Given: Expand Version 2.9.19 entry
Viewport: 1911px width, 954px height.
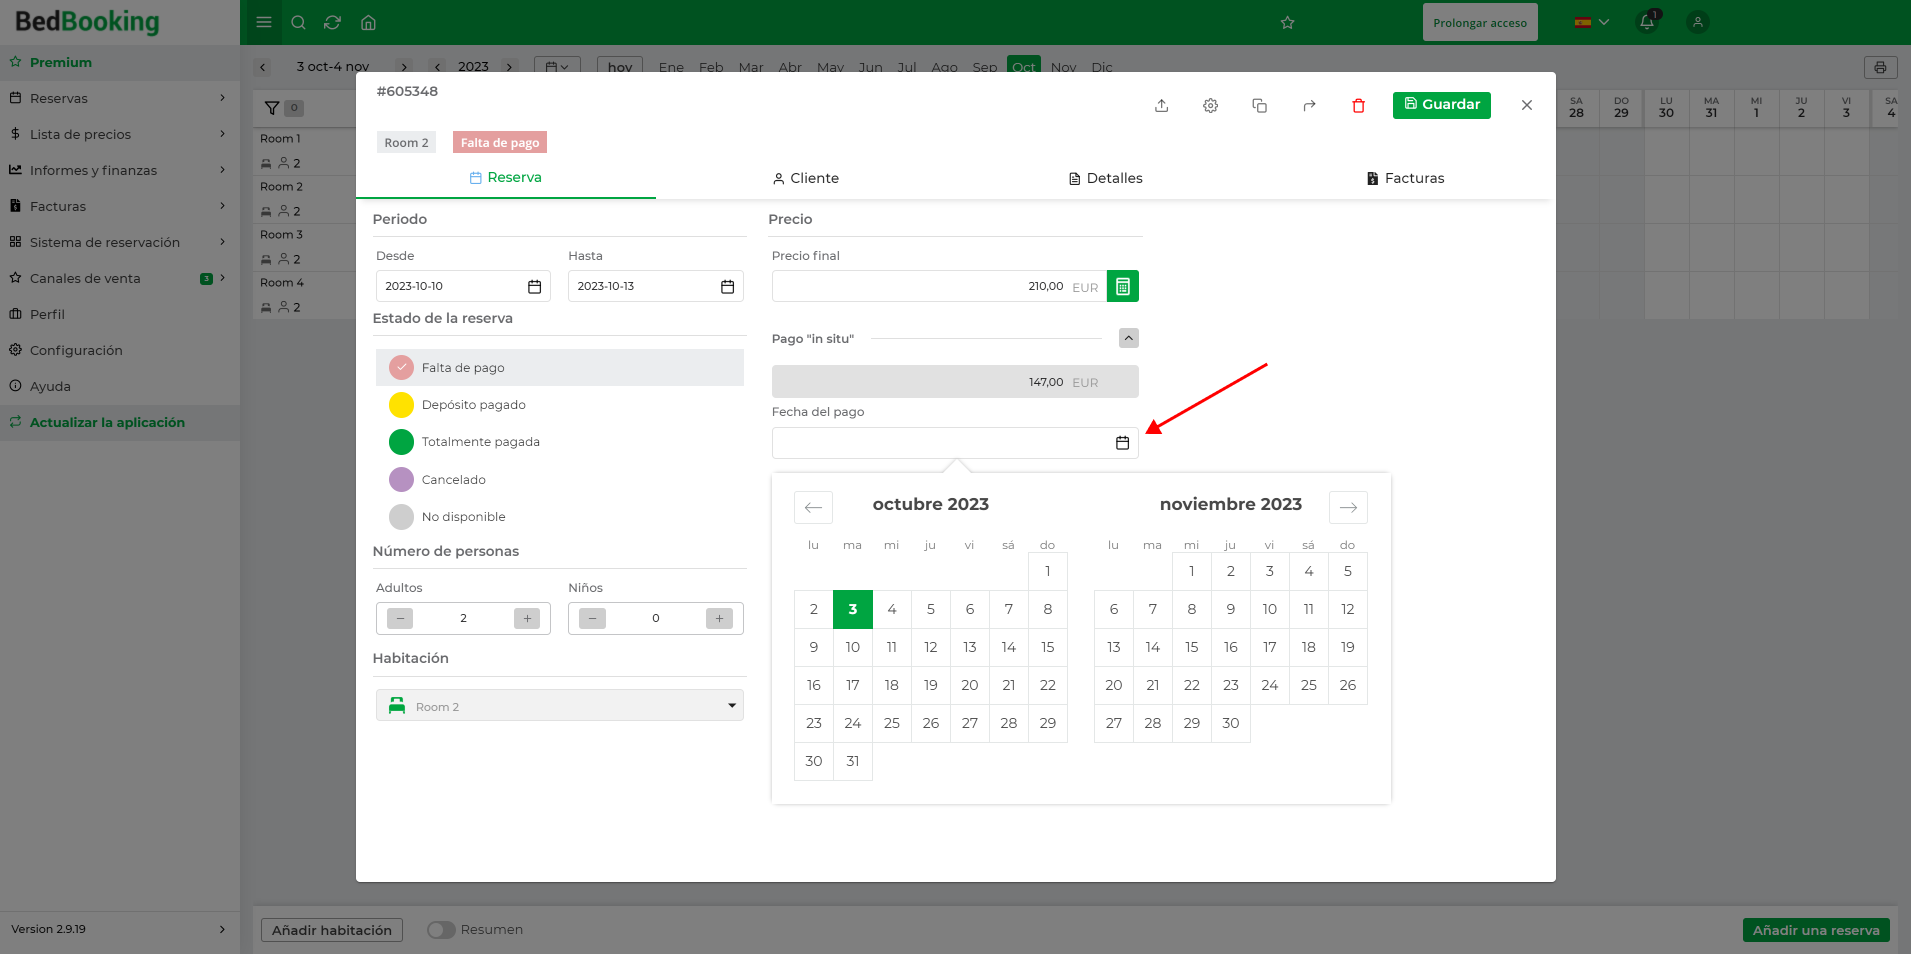Looking at the screenshot, I should point(120,929).
